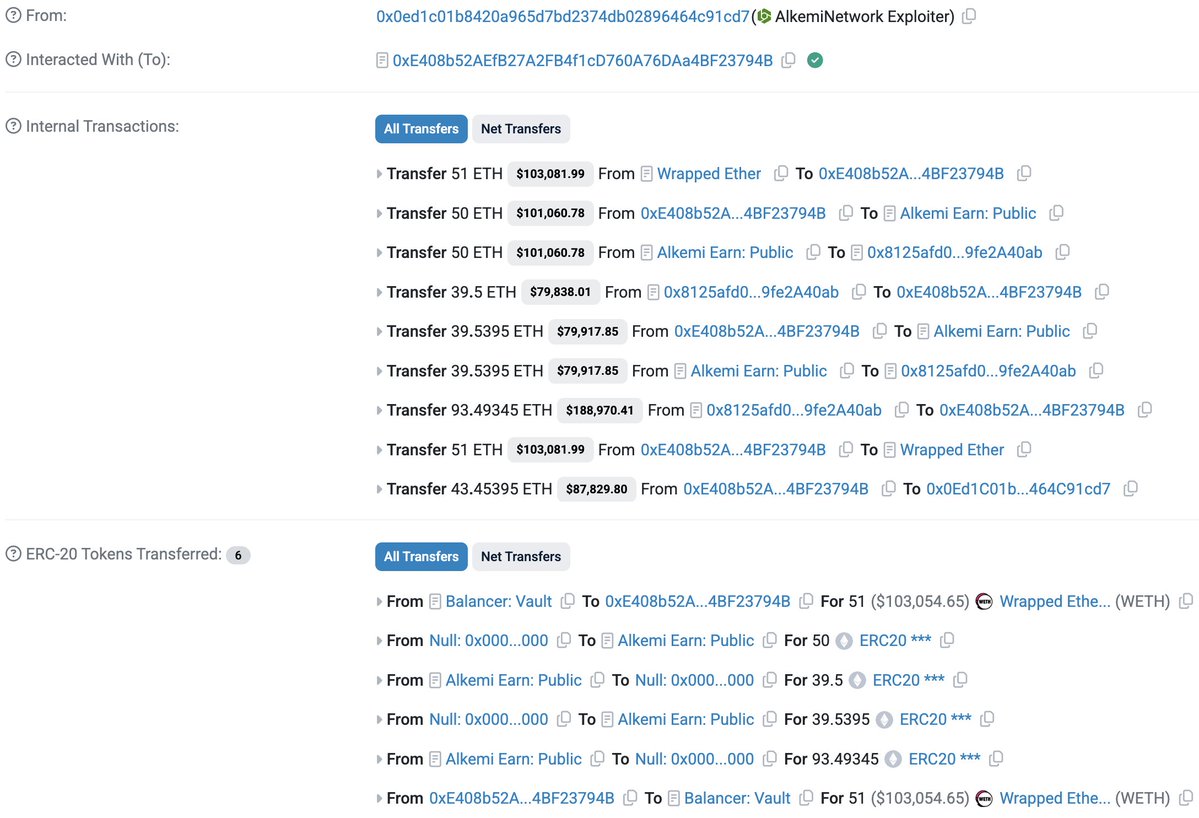The height and width of the screenshot is (818, 1199).
Task: Copy Null address in For 39.5395 token row
Action: point(564,719)
